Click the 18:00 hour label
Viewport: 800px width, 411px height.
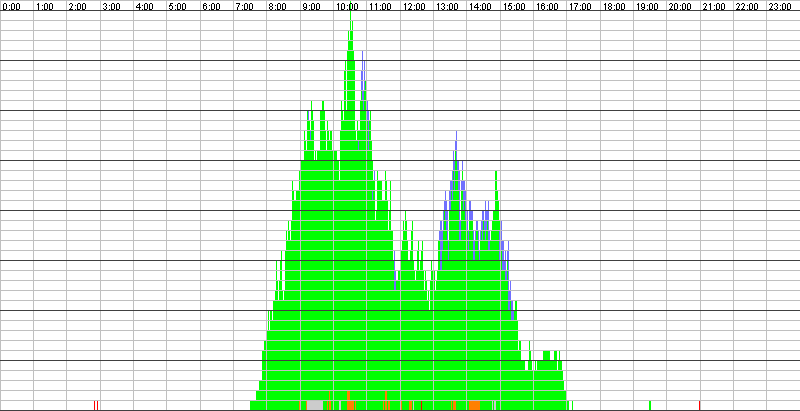coord(614,7)
